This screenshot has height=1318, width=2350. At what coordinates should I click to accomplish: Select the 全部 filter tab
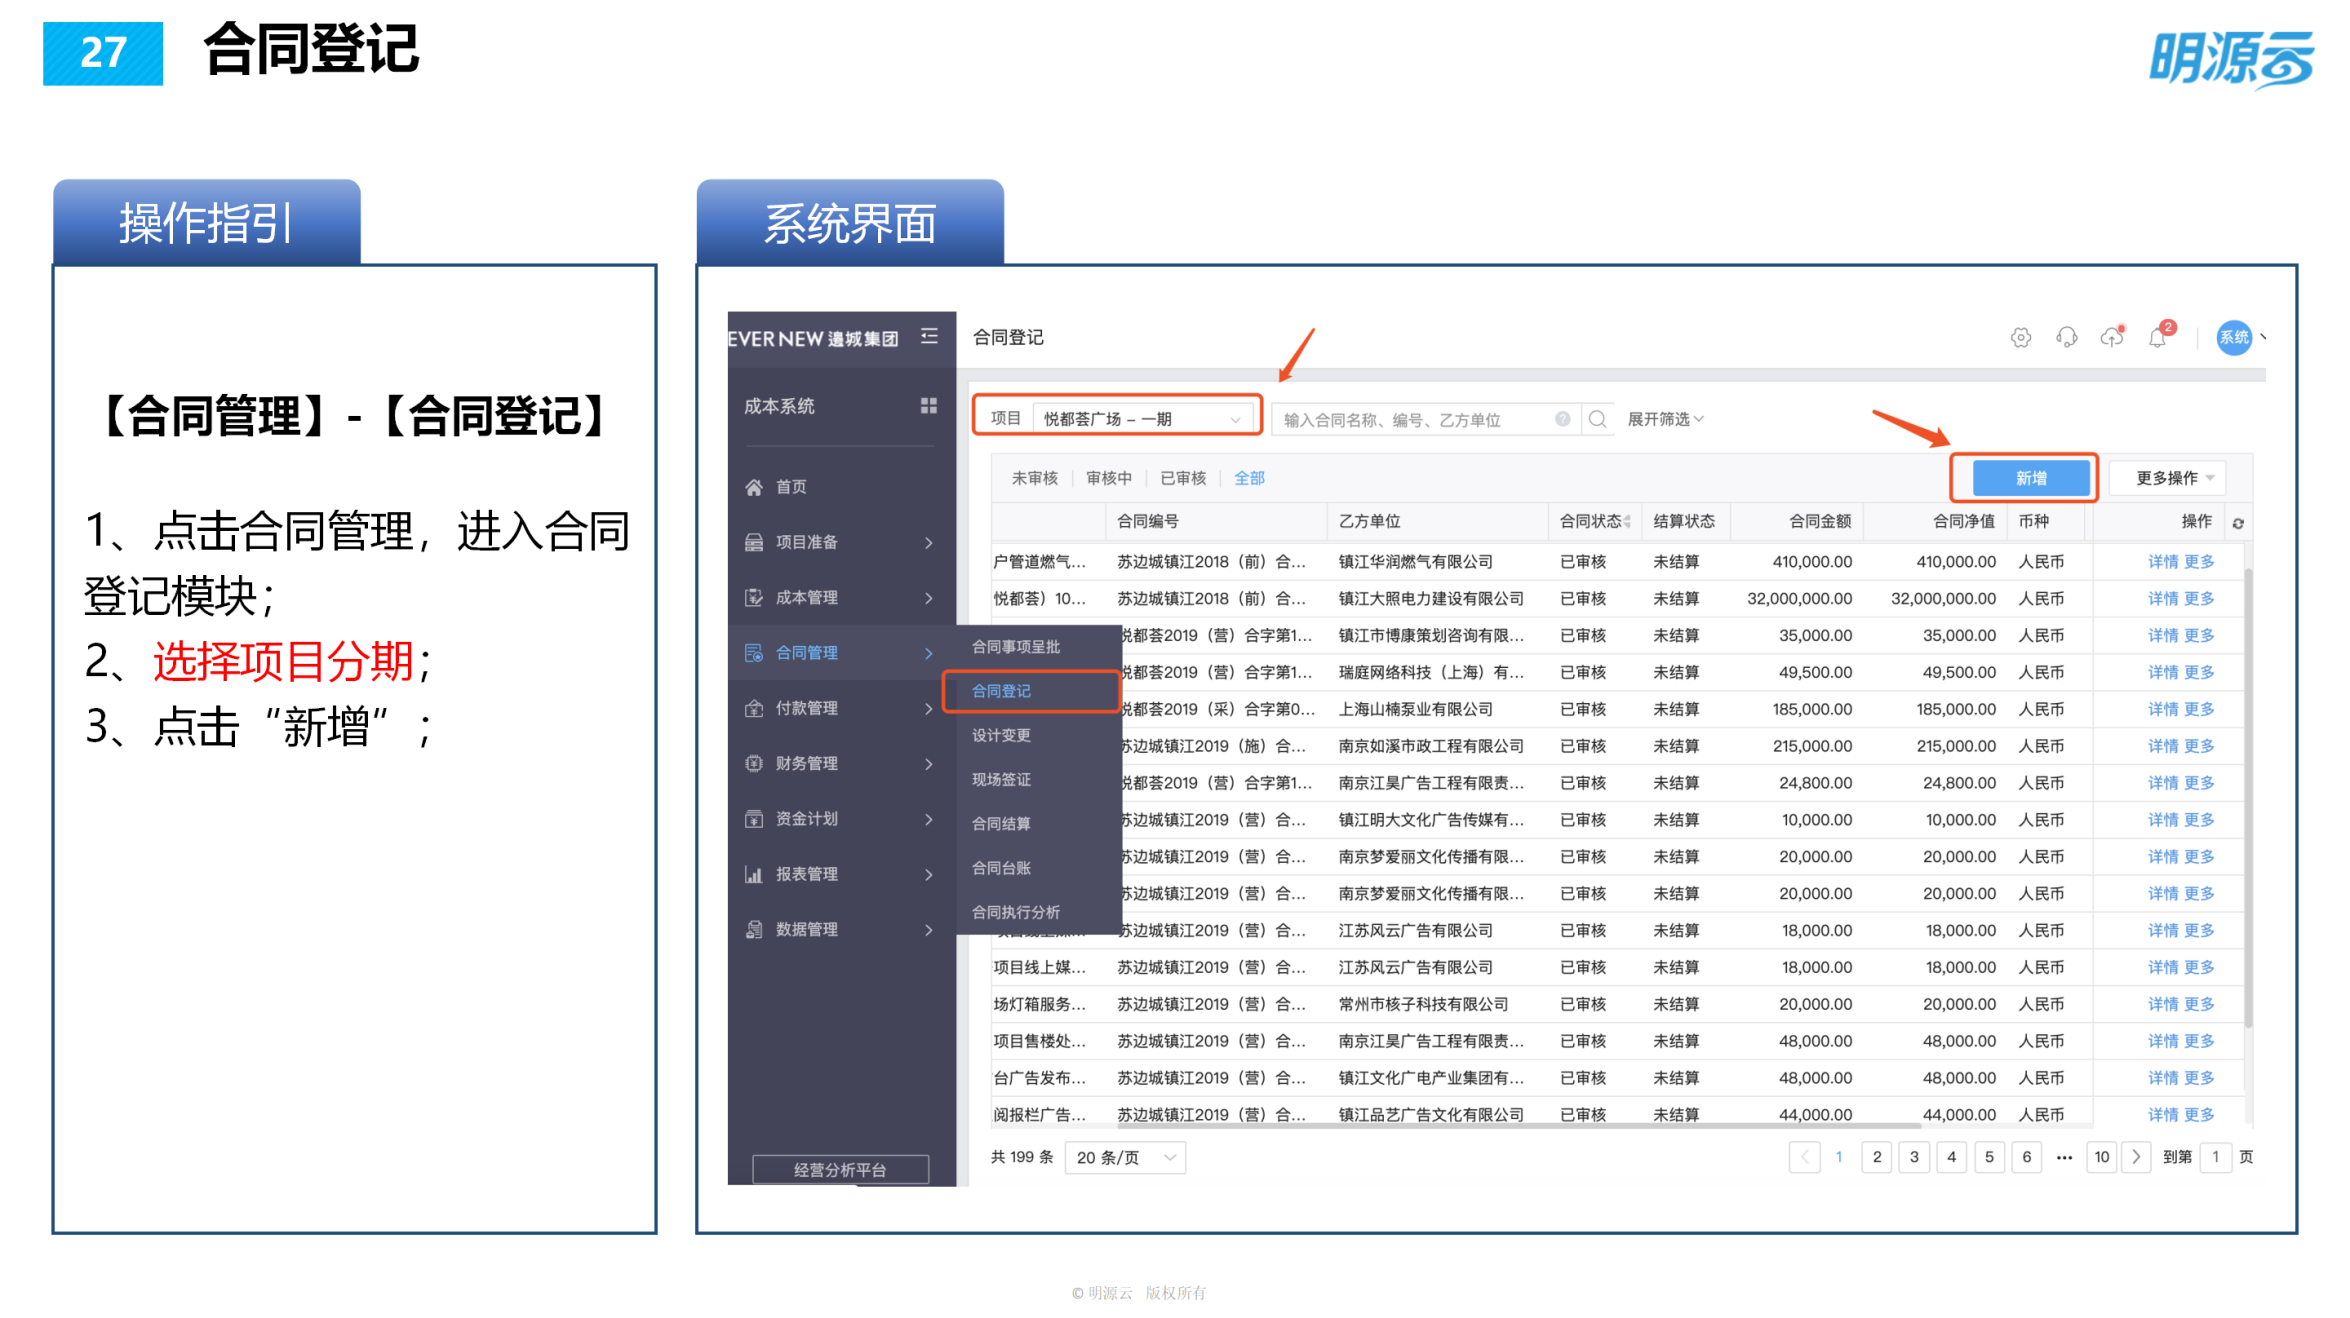click(x=1250, y=477)
